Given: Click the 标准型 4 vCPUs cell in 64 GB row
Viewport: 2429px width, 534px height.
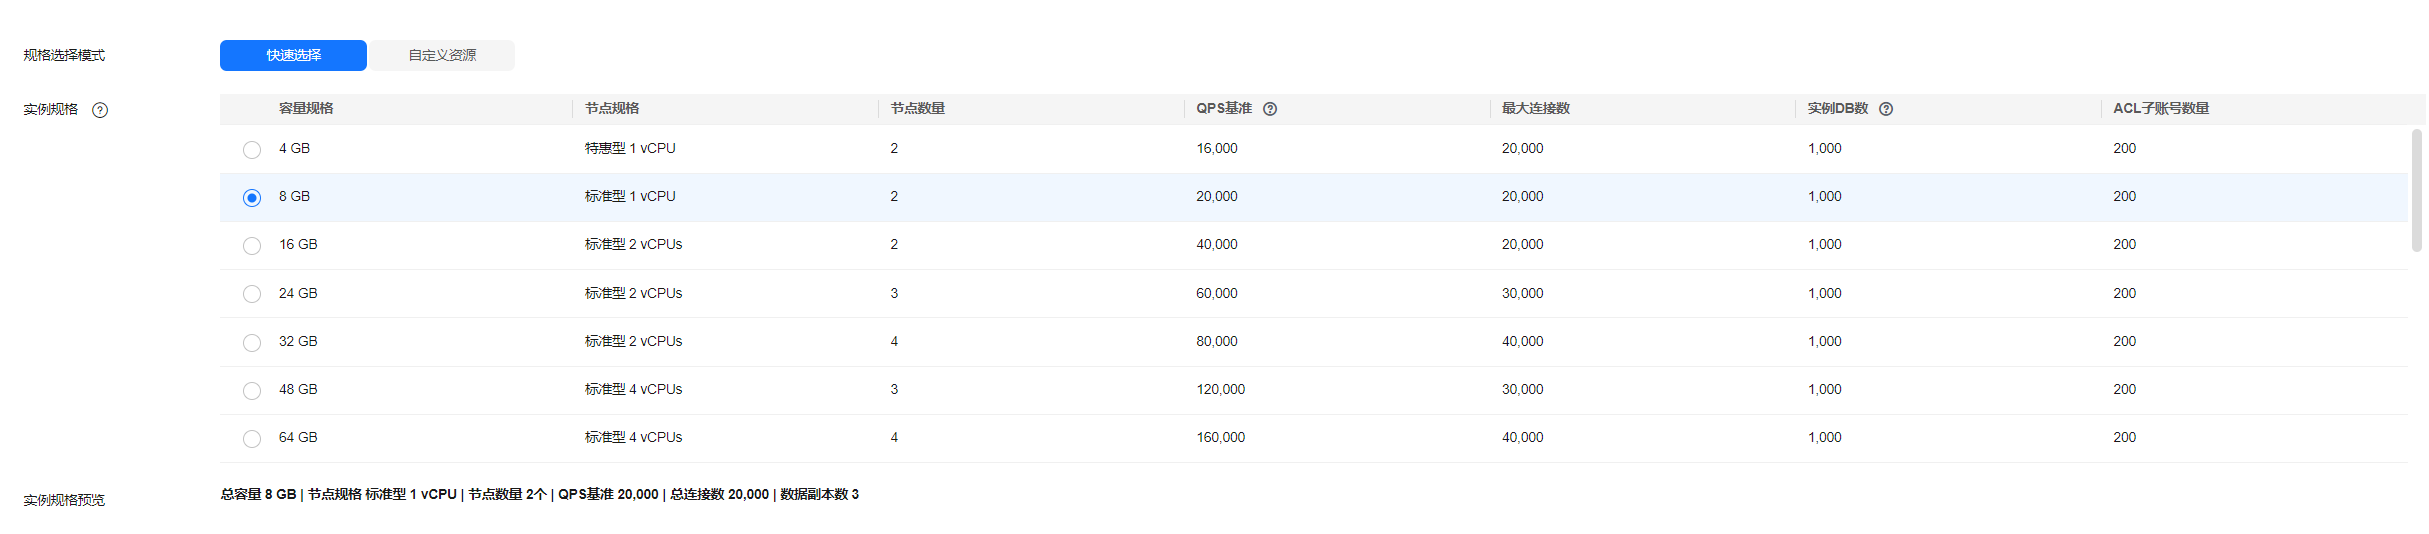Looking at the screenshot, I should [x=633, y=437].
